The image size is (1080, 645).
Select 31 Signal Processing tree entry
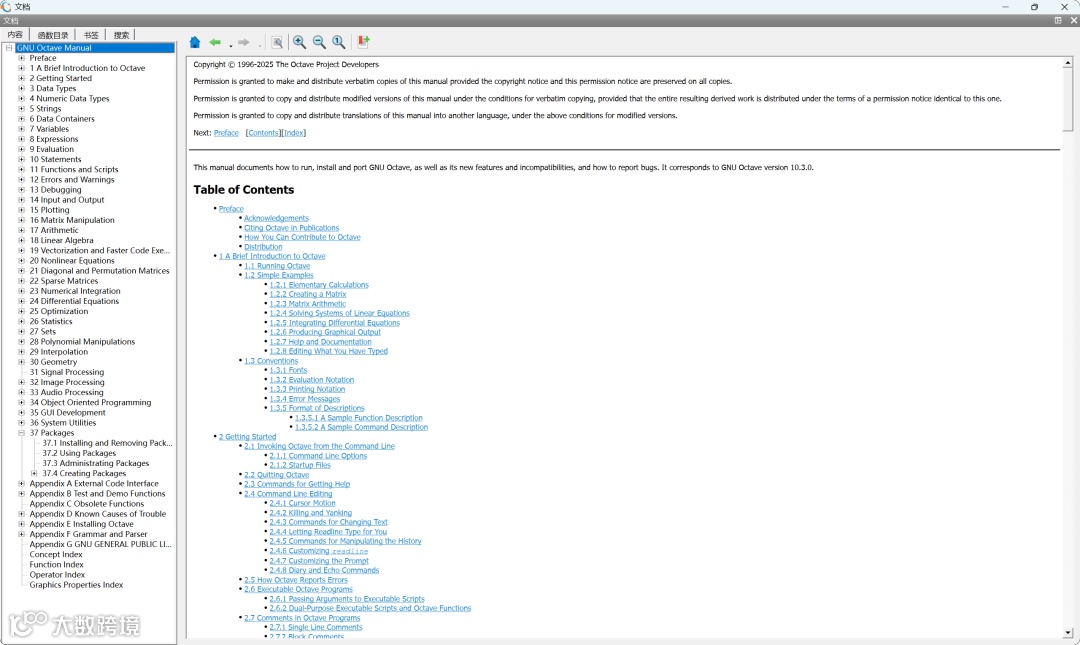click(67, 372)
